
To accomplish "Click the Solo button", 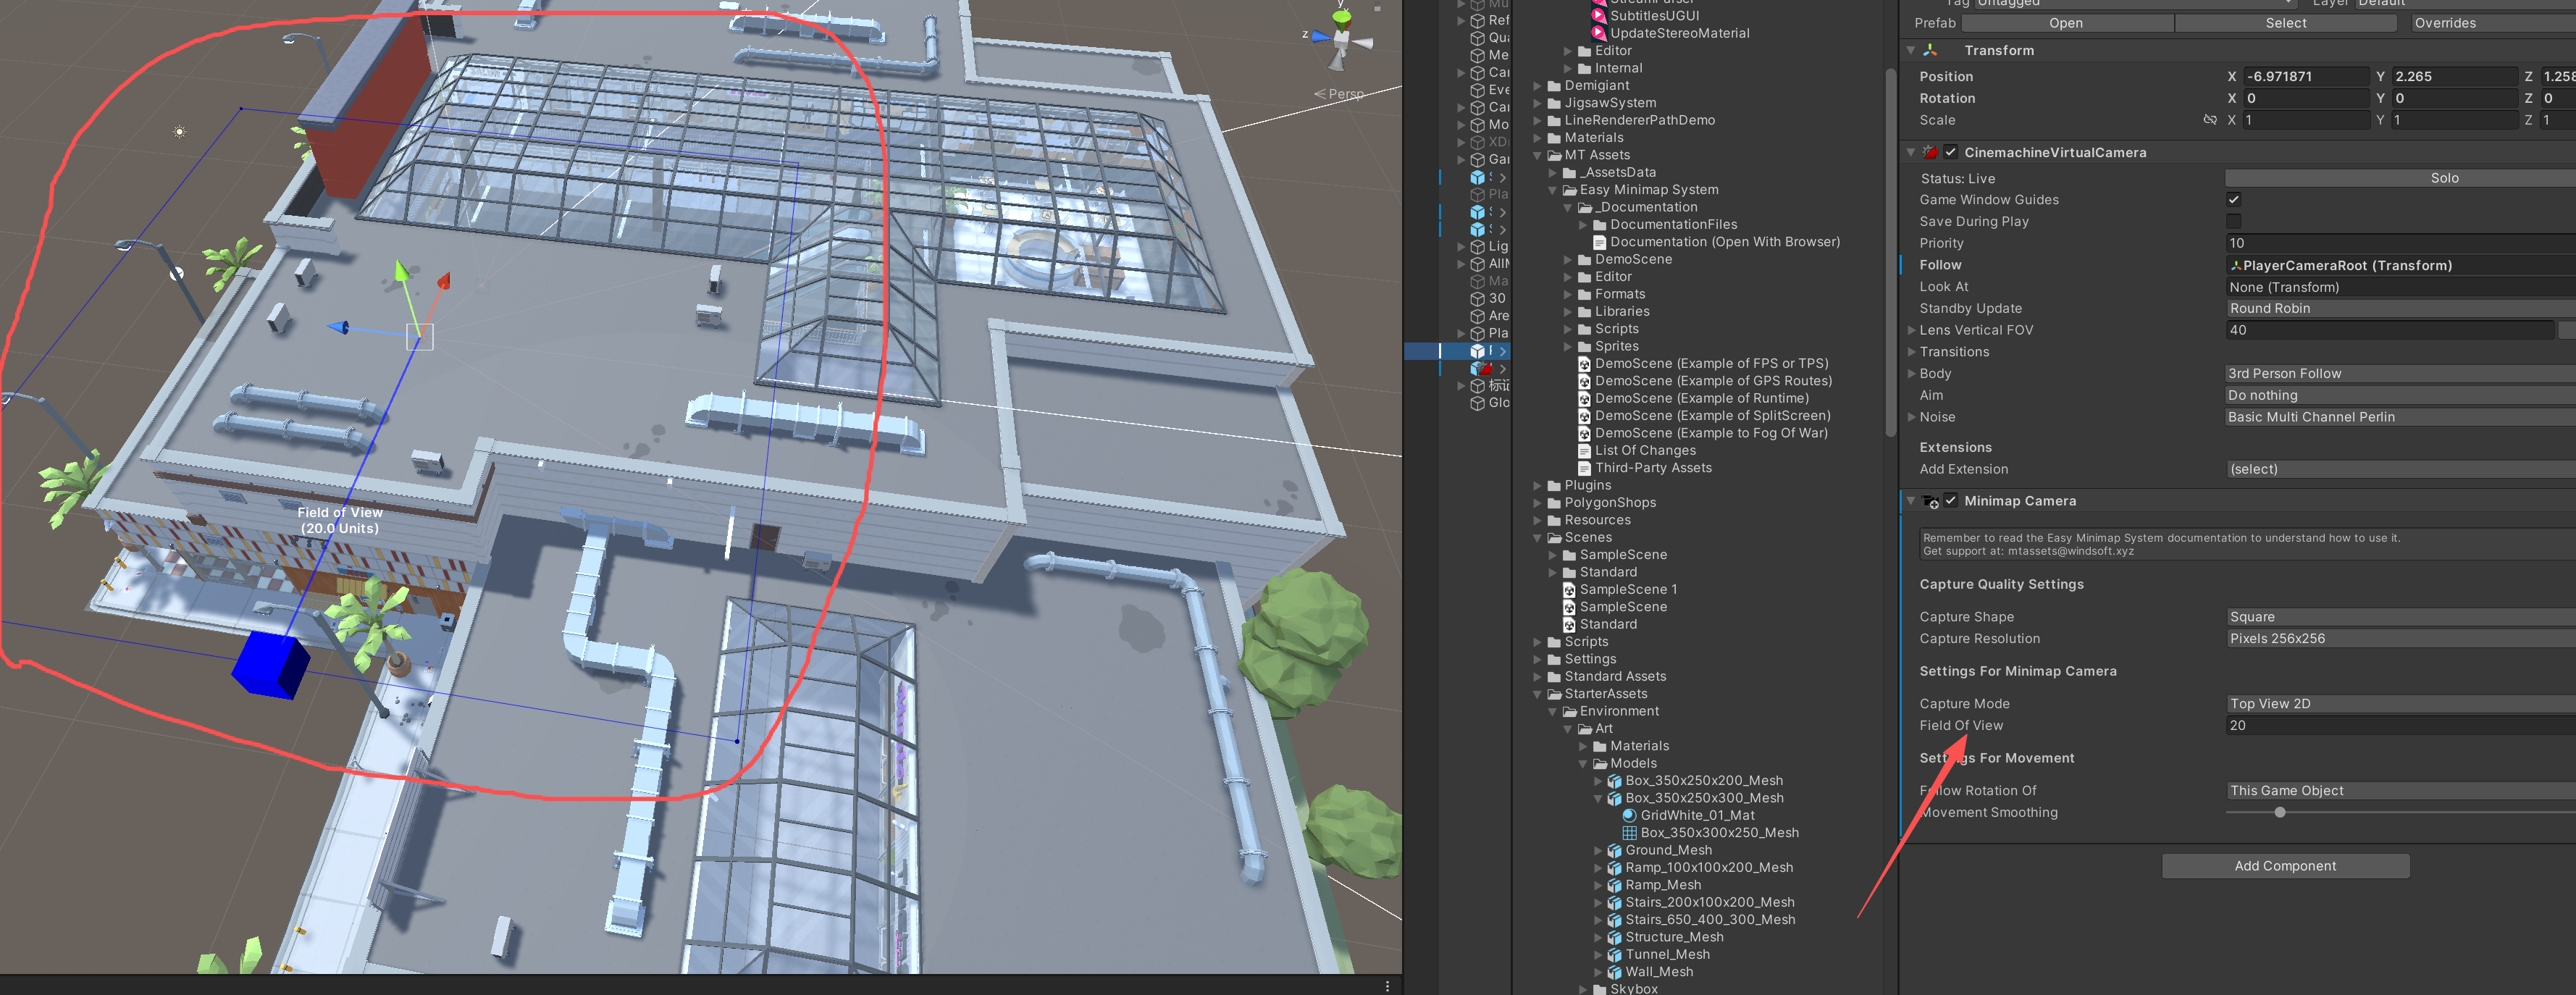I will coord(2444,178).
